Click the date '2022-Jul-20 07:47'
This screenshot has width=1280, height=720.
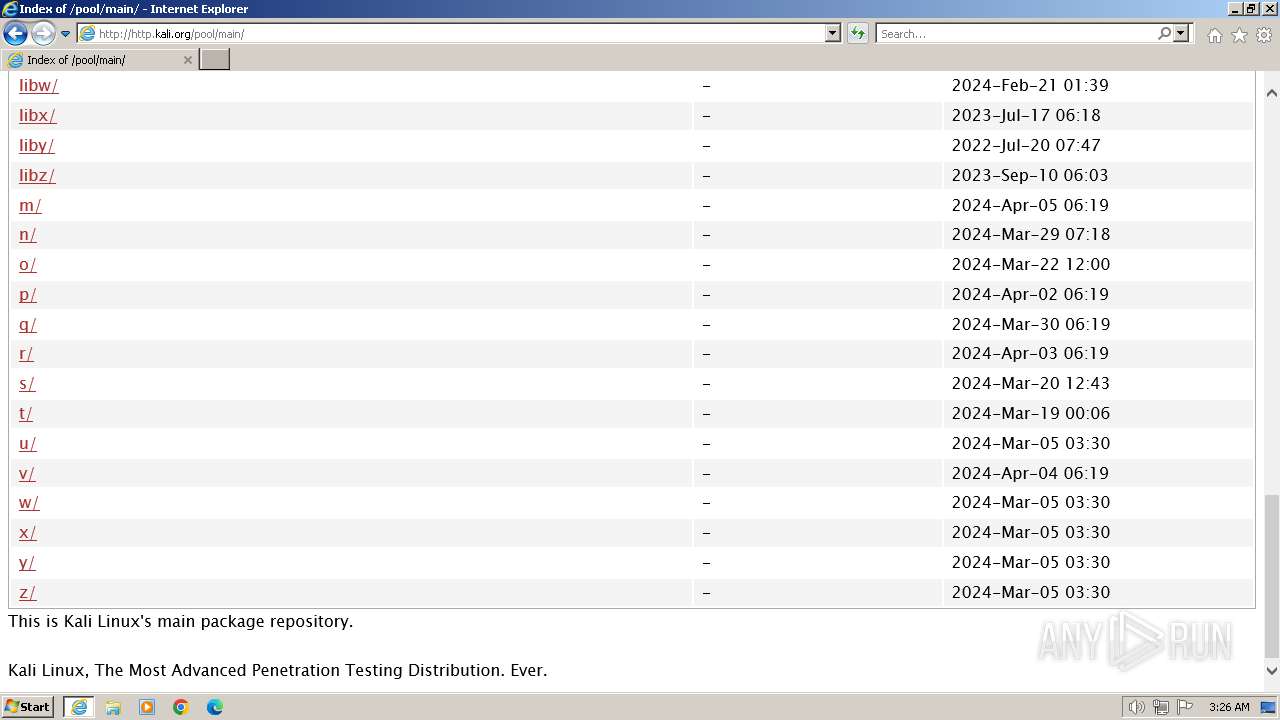coord(1026,145)
